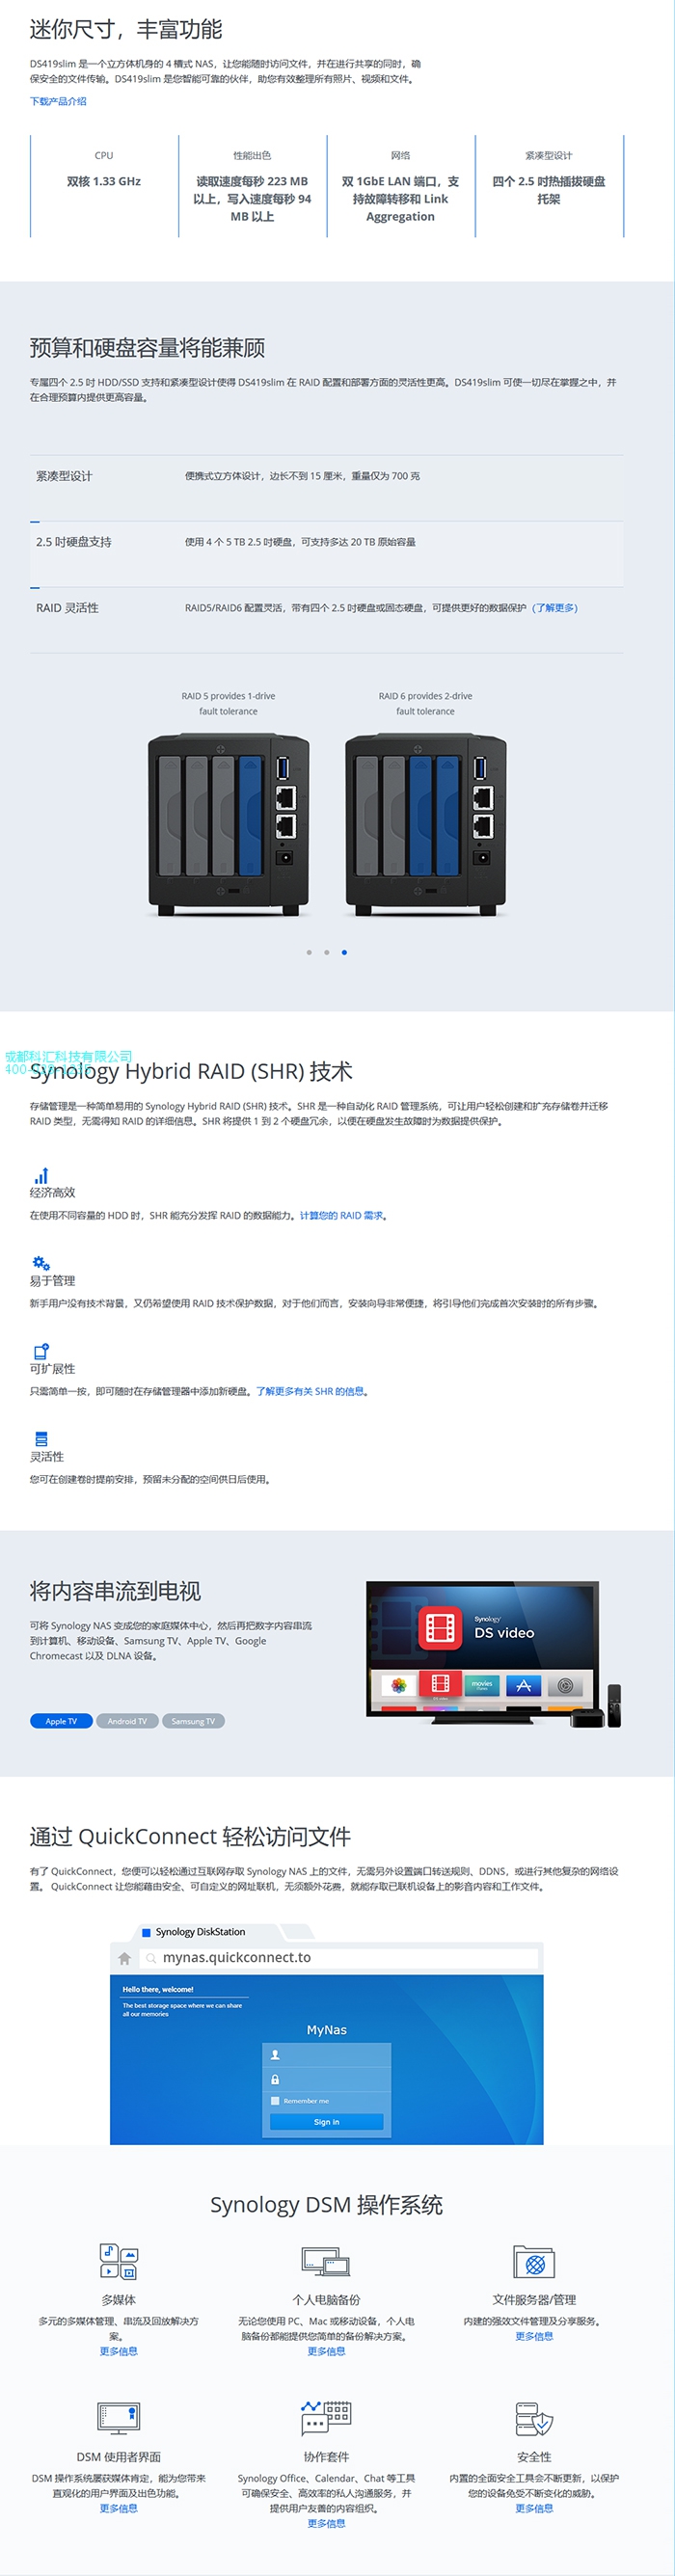Click the Apple TV box image
The height and width of the screenshot is (2576, 675).
[x=588, y=1718]
